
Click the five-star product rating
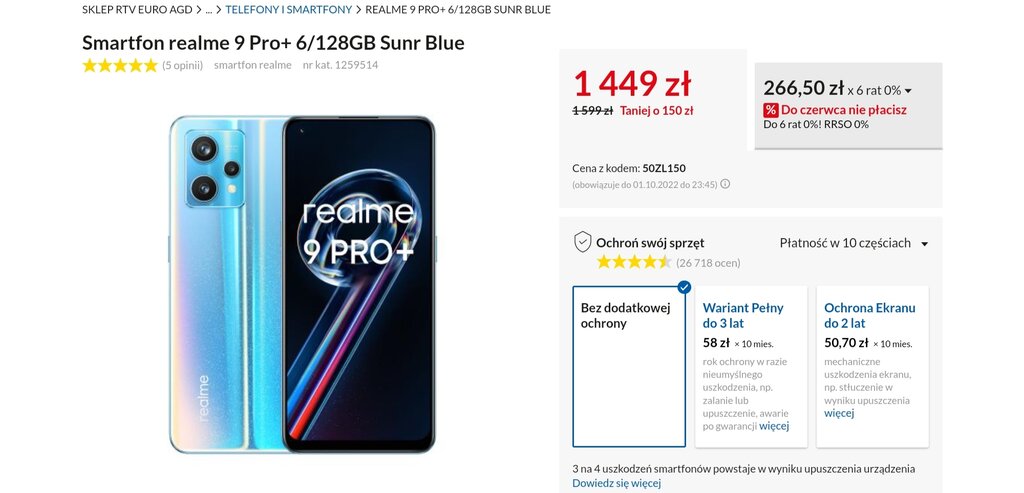[120, 65]
